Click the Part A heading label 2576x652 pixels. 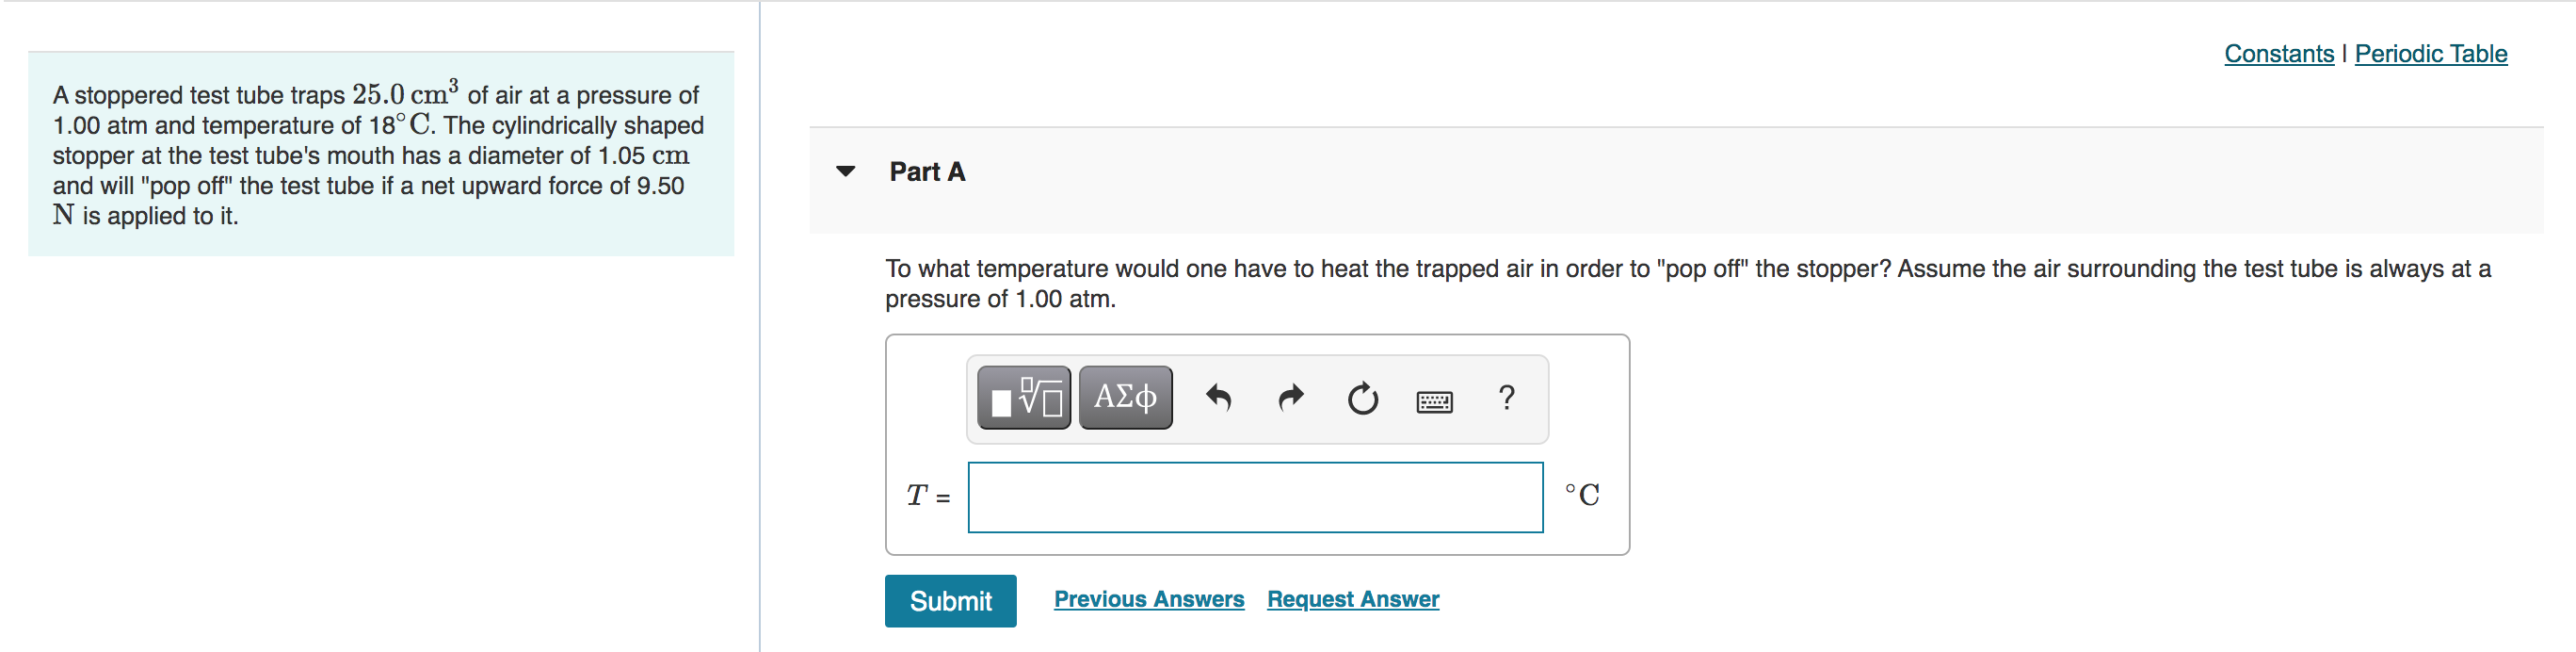tap(927, 172)
